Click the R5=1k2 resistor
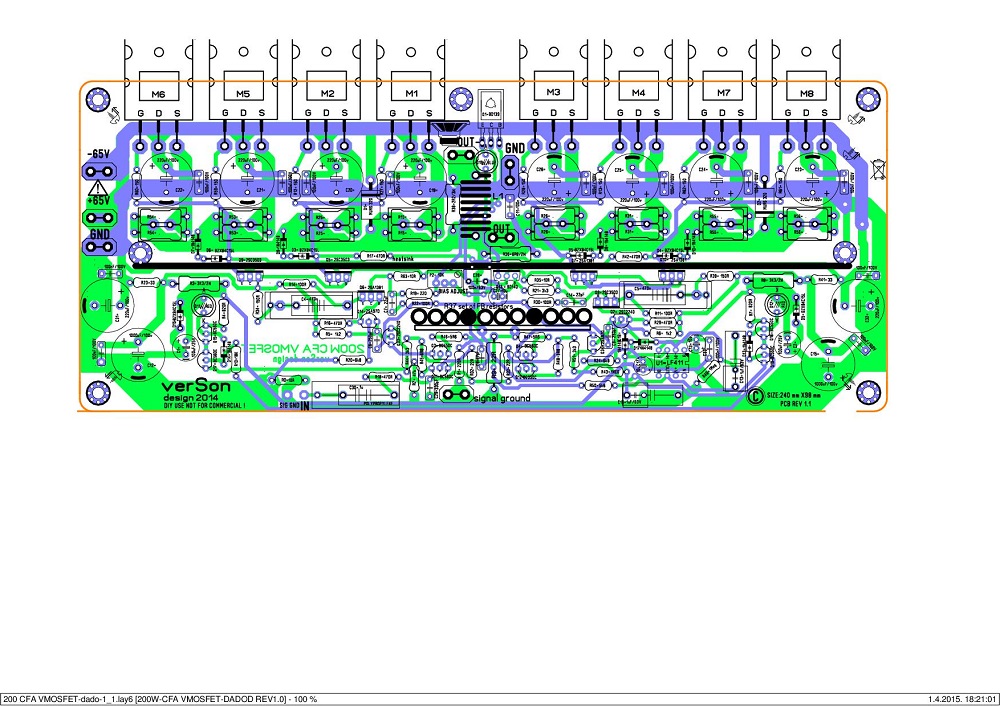 (333, 334)
